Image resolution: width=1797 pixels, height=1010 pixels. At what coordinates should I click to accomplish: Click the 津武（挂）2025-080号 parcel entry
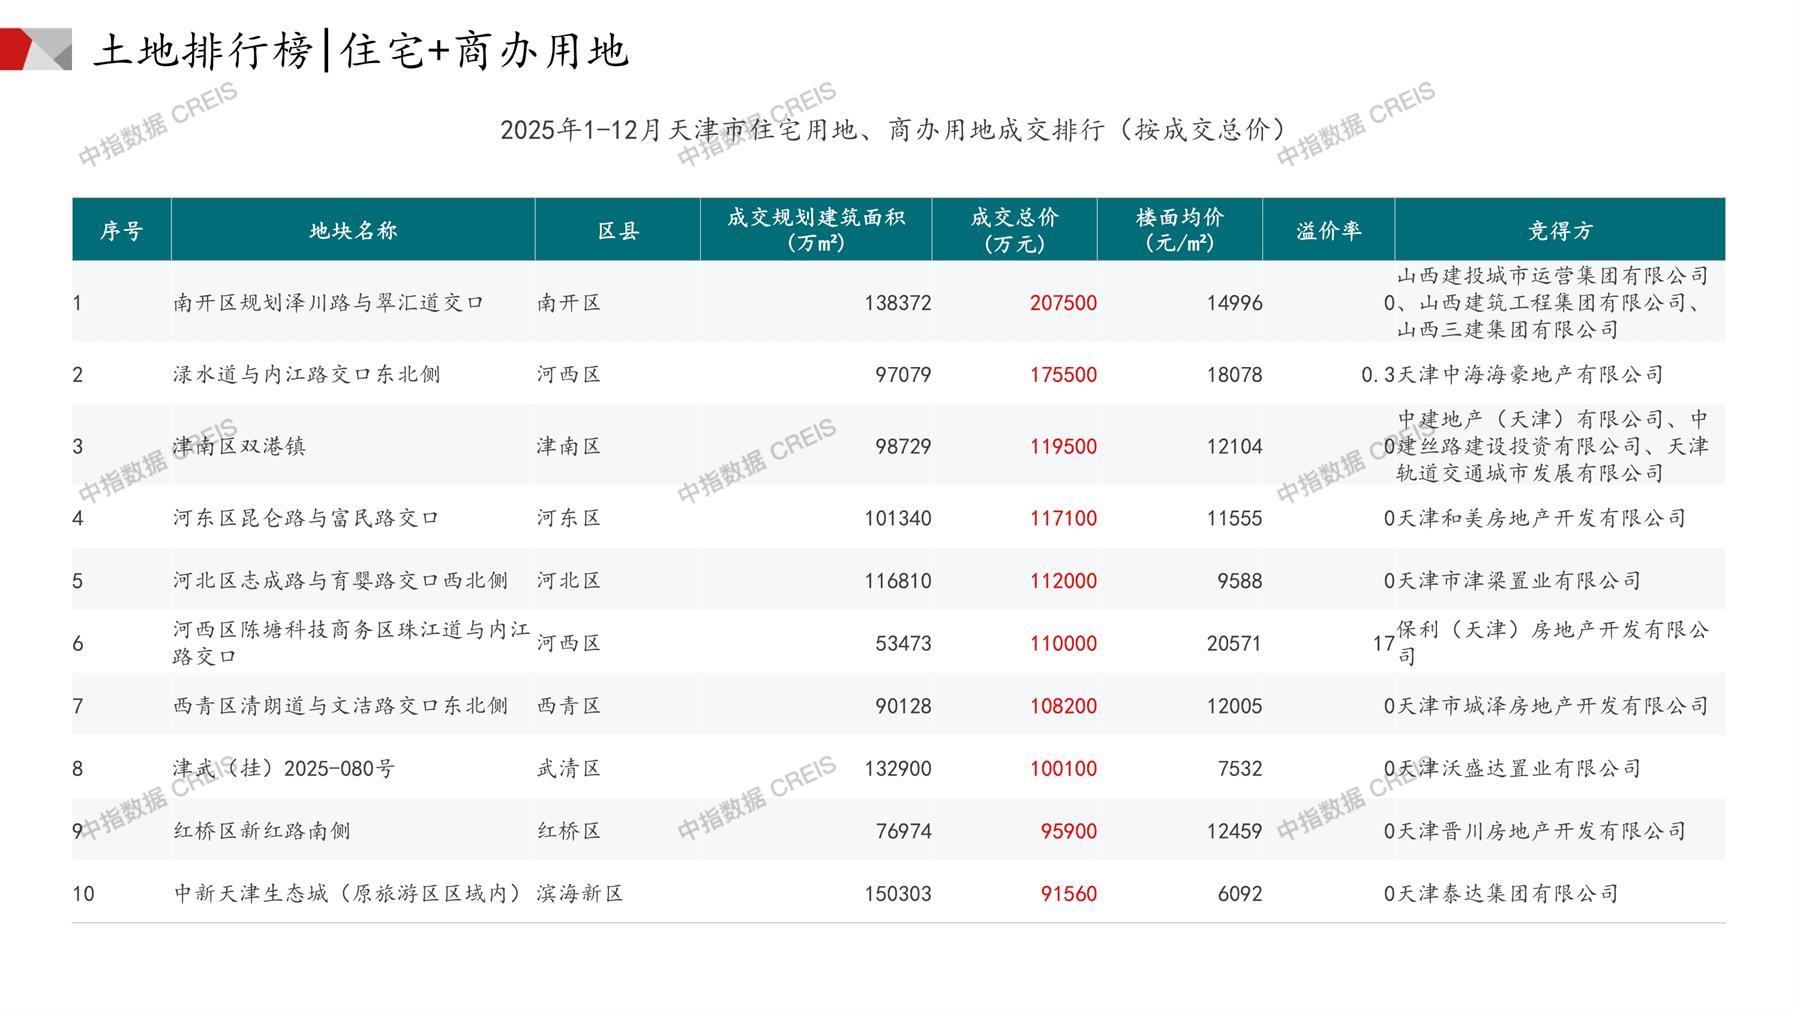point(284,769)
